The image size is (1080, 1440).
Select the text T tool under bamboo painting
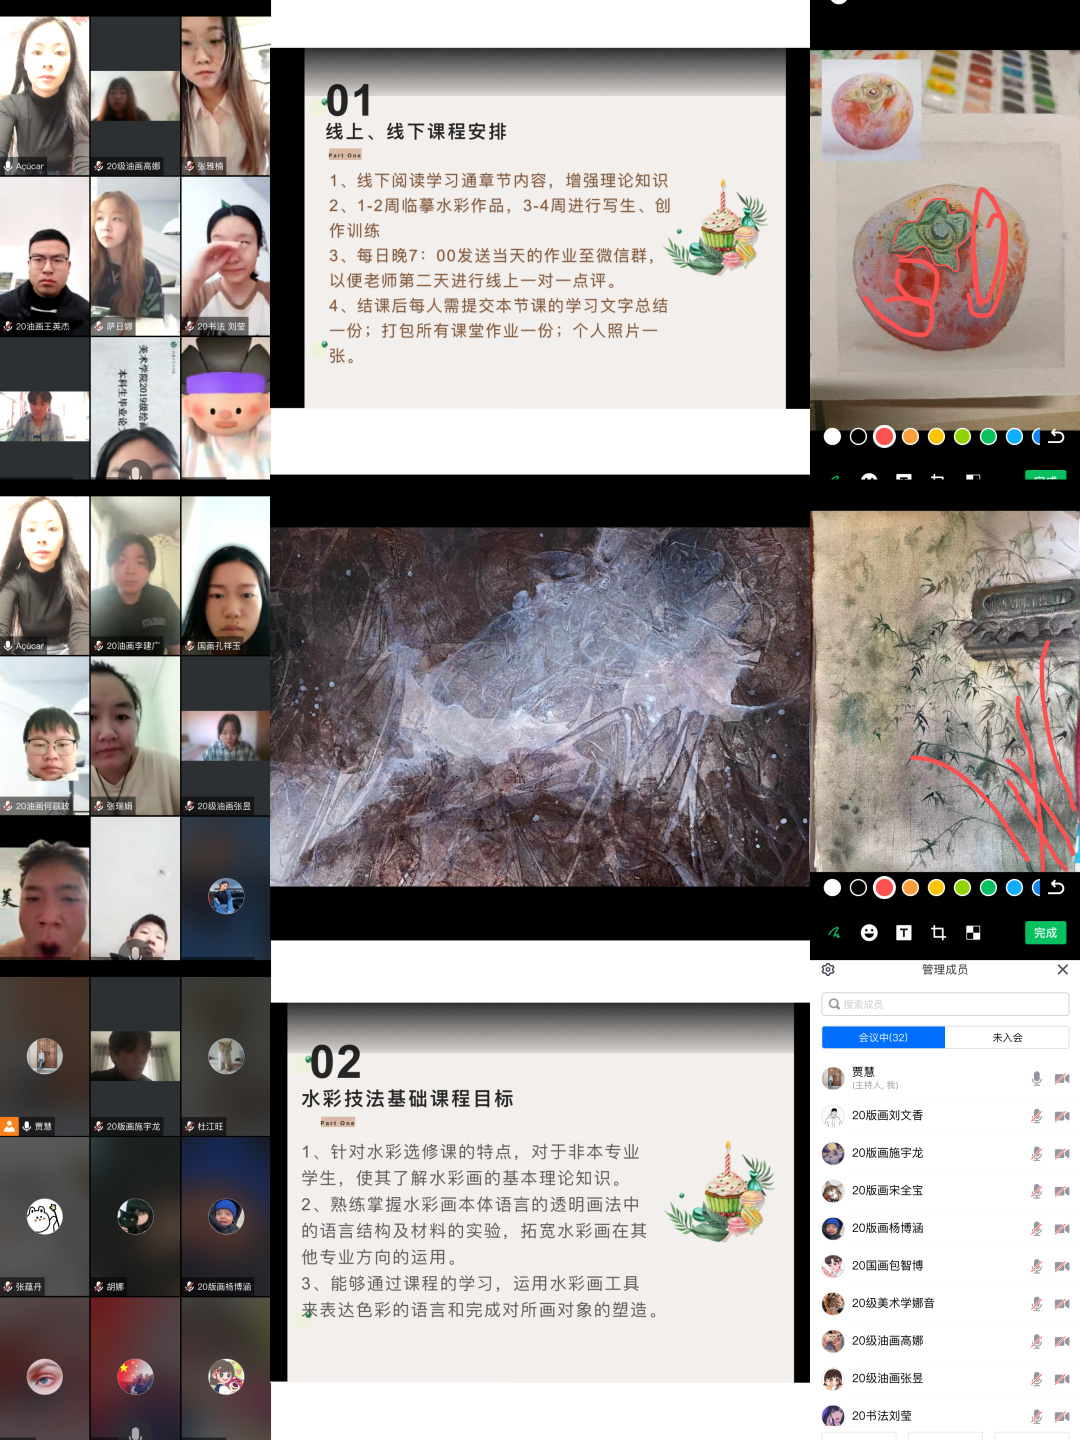[904, 933]
